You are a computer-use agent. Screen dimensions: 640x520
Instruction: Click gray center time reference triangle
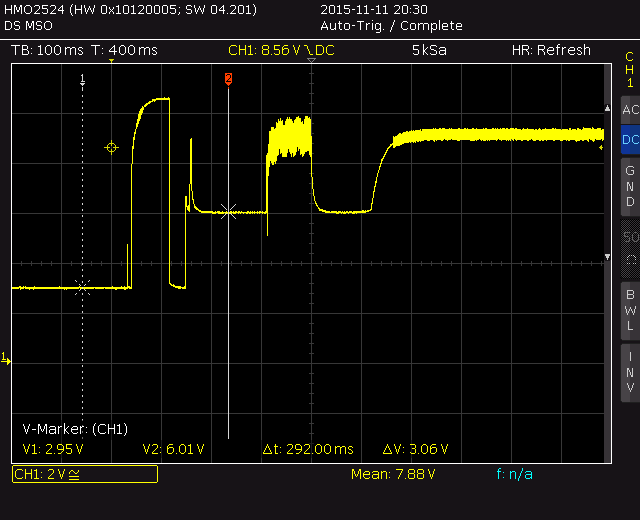[x=311, y=60]
